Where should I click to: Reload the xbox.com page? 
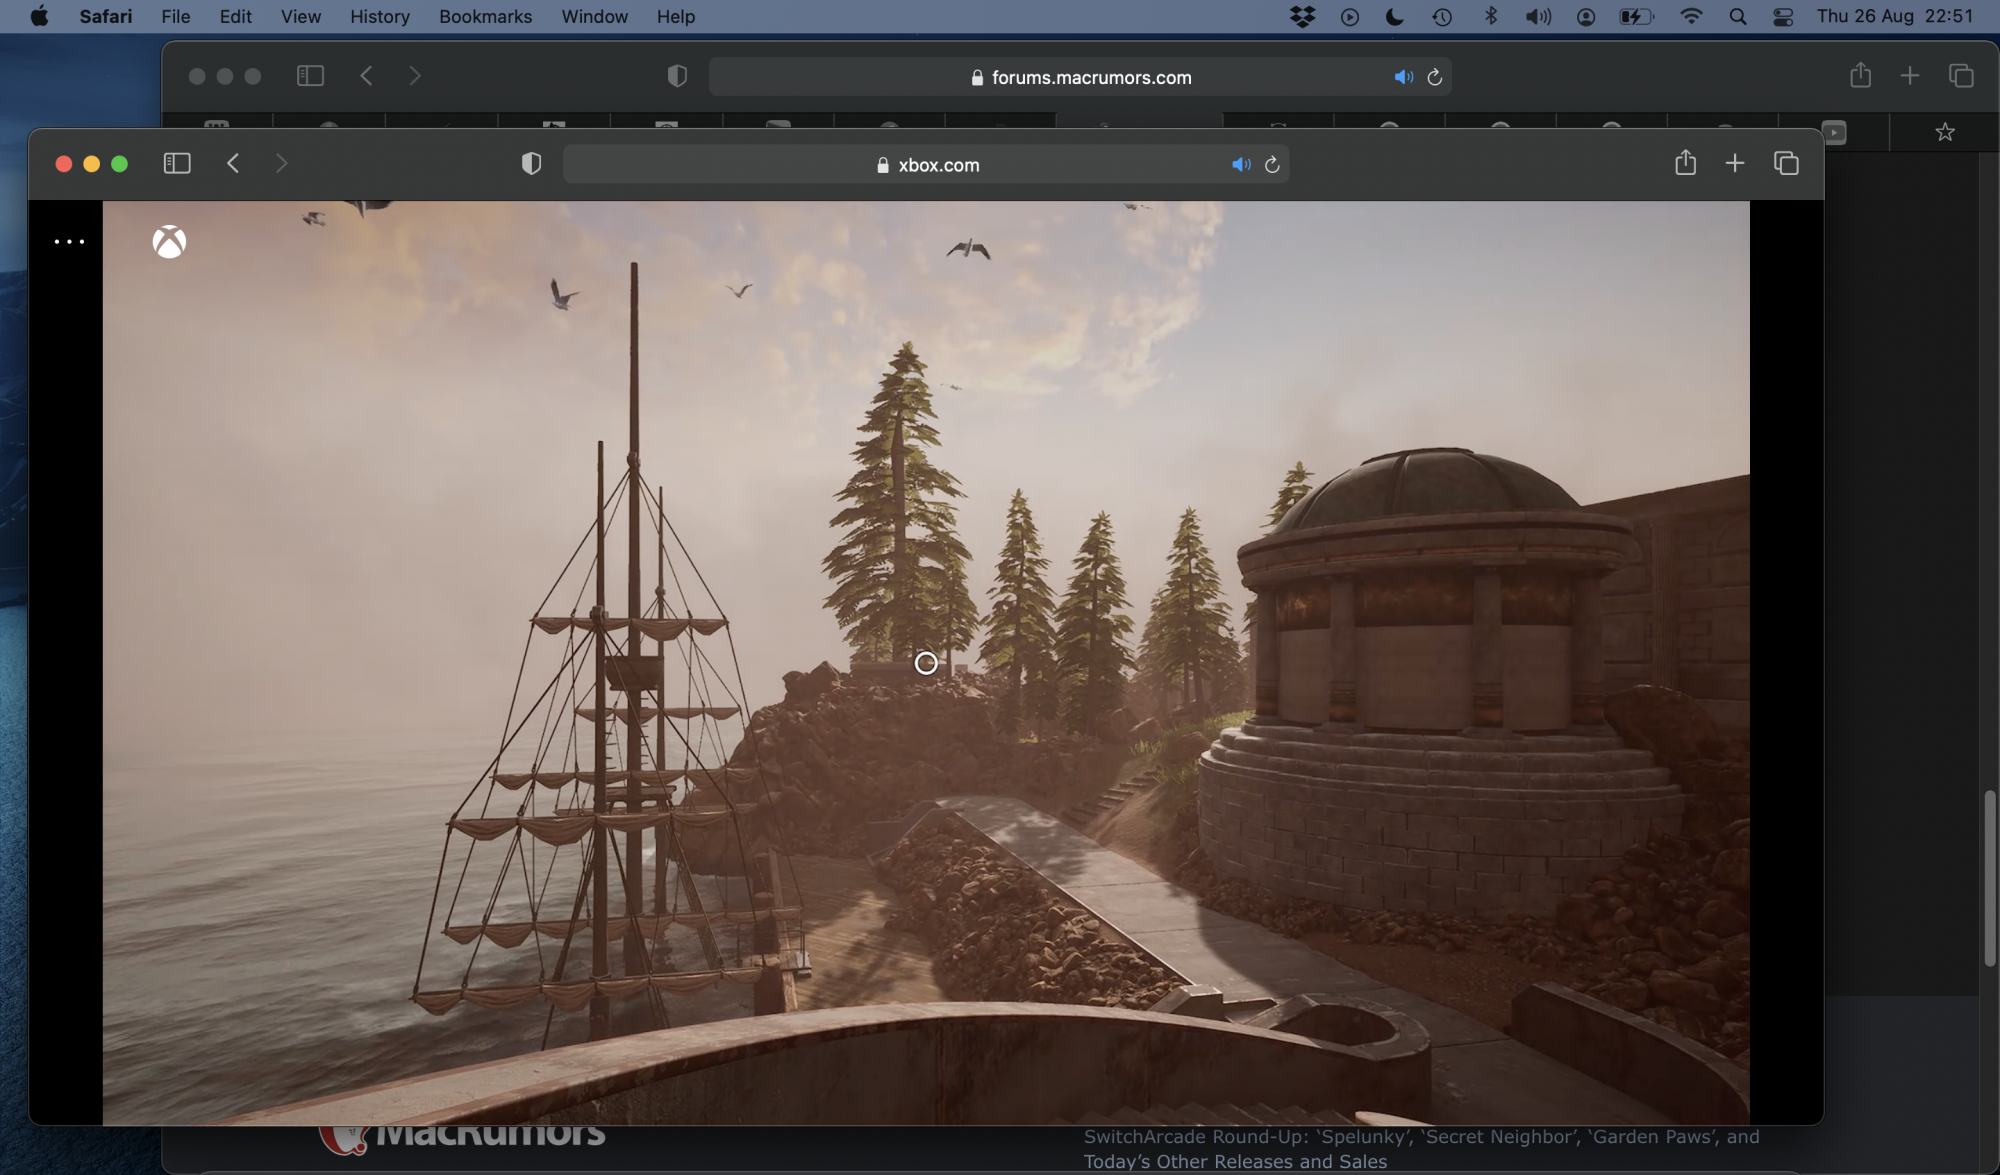(1272, 165)
